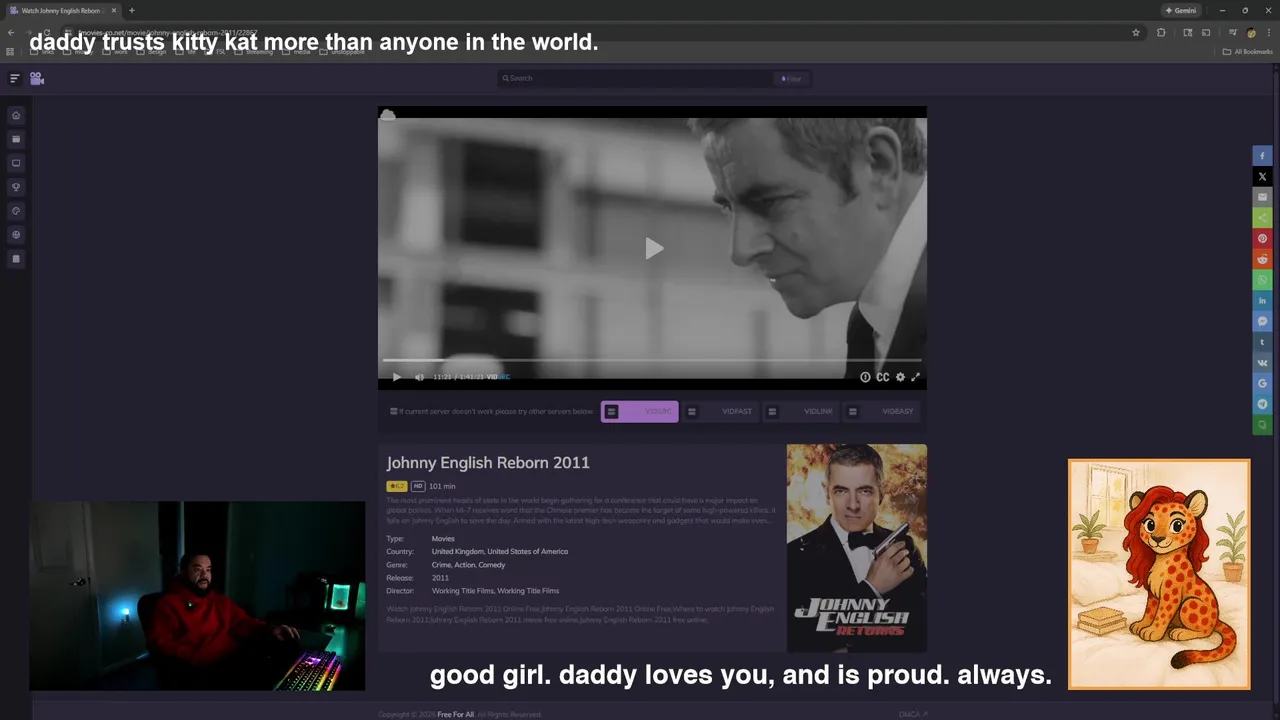Click the Johnny English Returns poster

pos(856,548)
